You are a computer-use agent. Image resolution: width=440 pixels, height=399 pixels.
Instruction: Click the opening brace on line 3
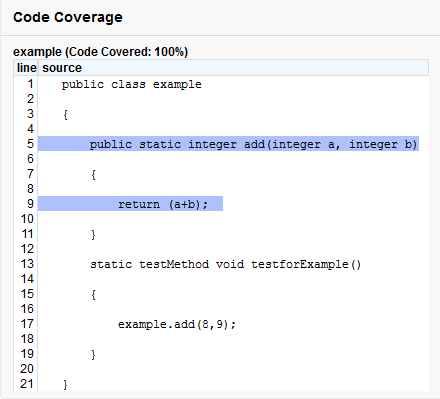pyautogui.click(x=65, y=115)
